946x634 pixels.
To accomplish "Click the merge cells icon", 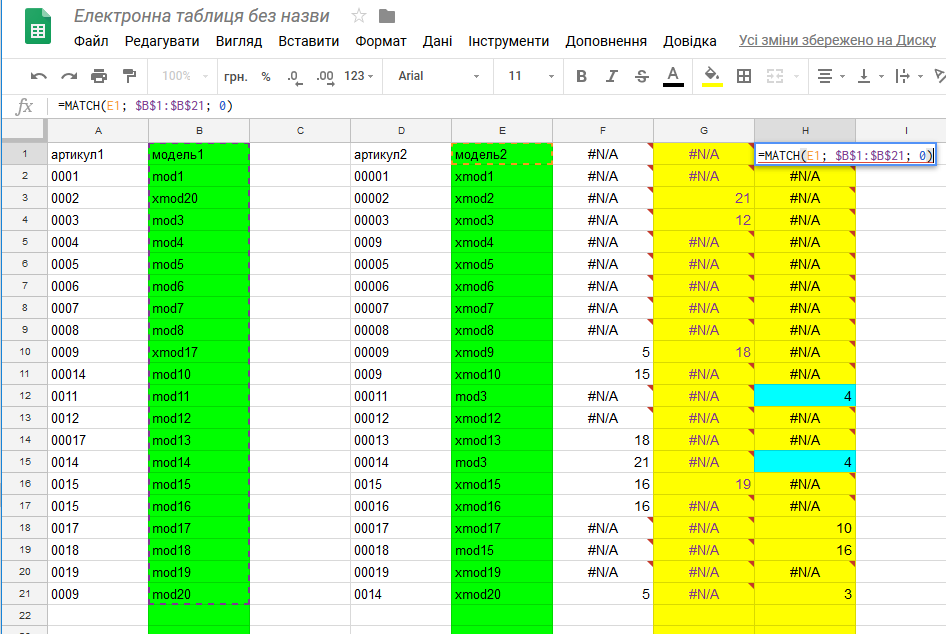I will point(775,76).
